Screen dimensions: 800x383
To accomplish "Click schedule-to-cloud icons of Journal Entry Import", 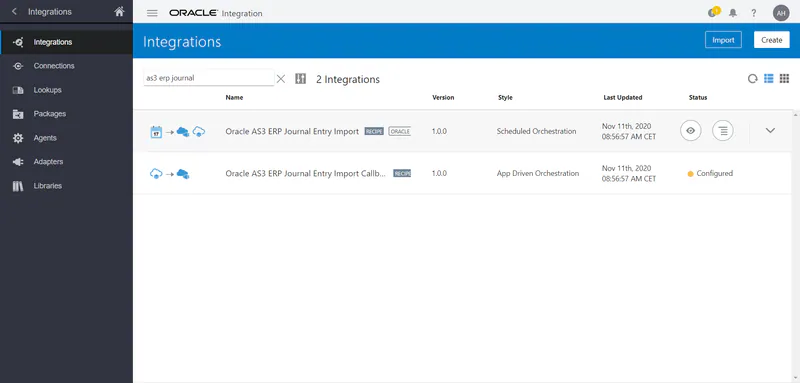I will pyautogui.click(x=178, y=132).
